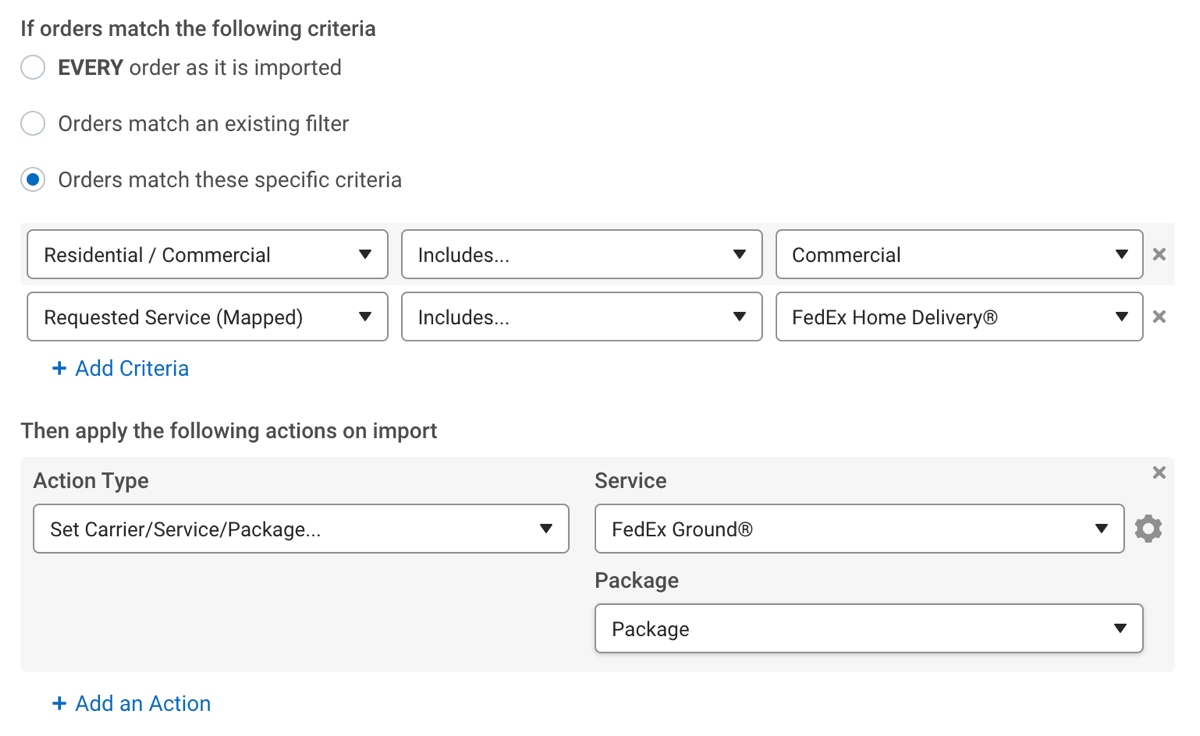Select EVERY order as it is imported
The height and width of the screenshot is (736, 1200).
pos(33,68)
